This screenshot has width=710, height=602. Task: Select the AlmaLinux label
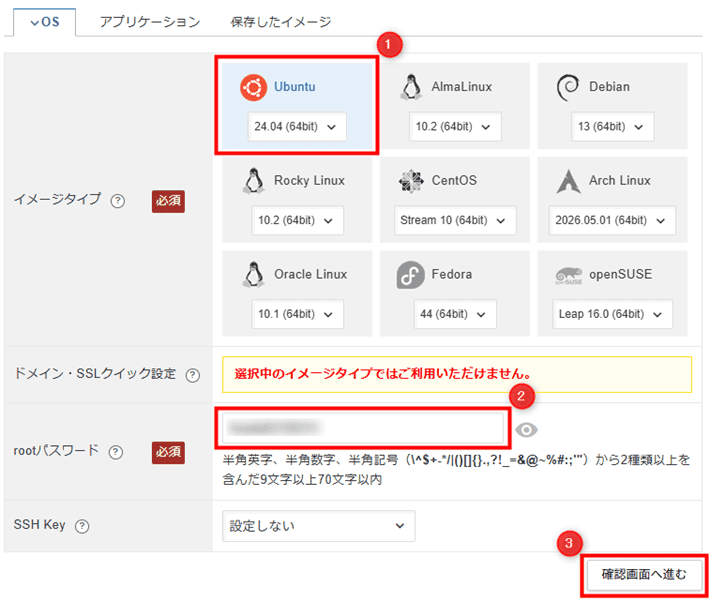[x=461, y=87]
